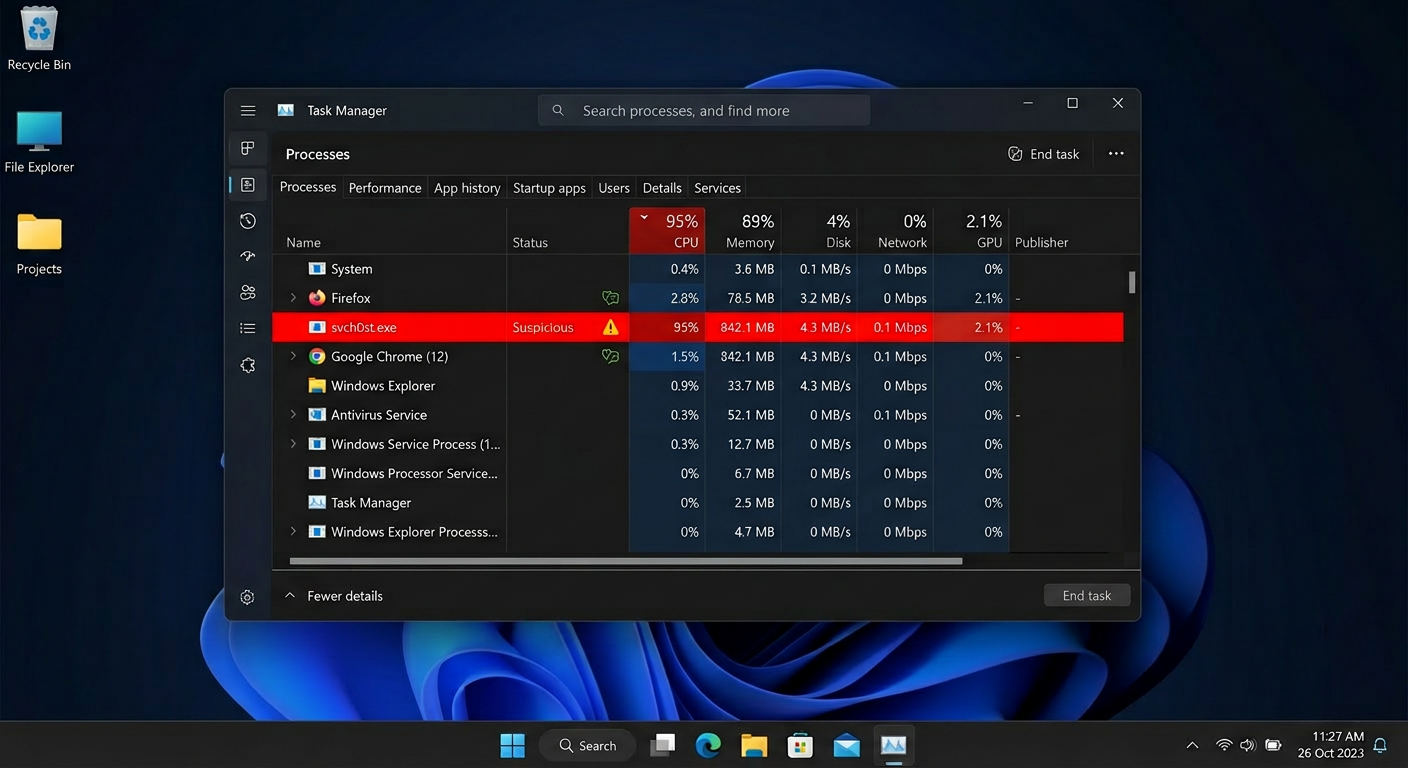Collapse processes under Antivirus Service
This screenshot has height=768, width=1408.
click(291, 414)
